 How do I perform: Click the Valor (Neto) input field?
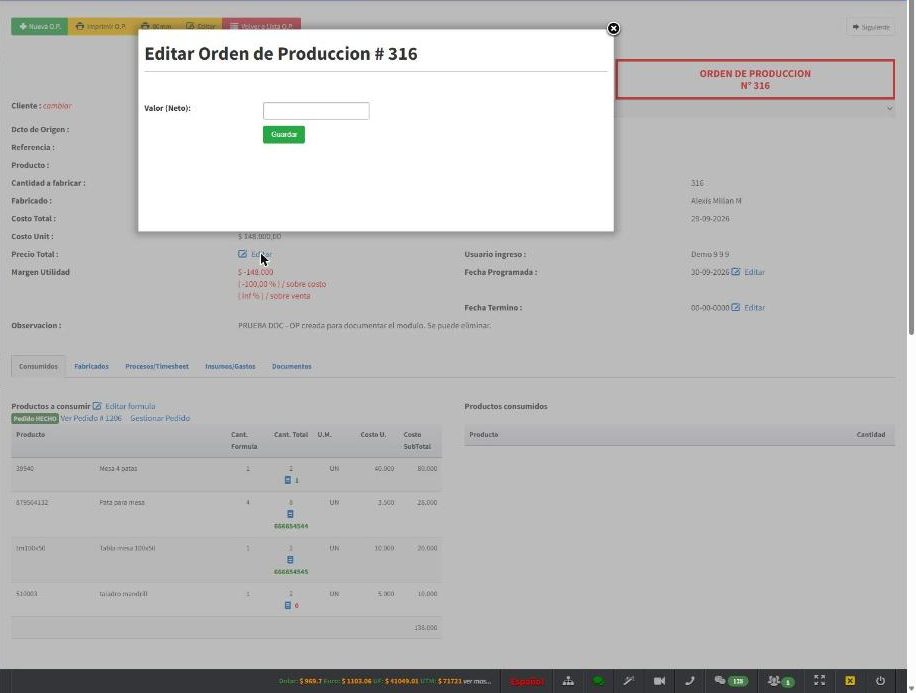tap(316, 111)
